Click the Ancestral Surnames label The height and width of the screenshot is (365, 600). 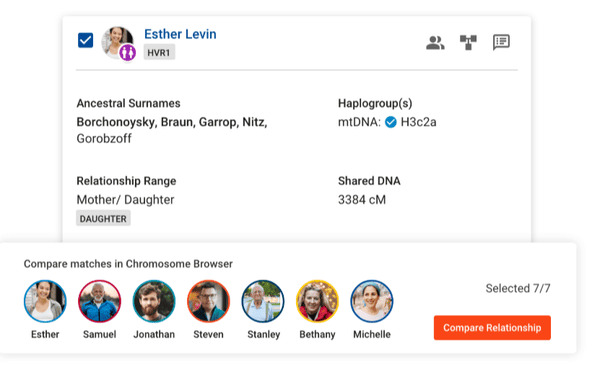pos(128,103)
